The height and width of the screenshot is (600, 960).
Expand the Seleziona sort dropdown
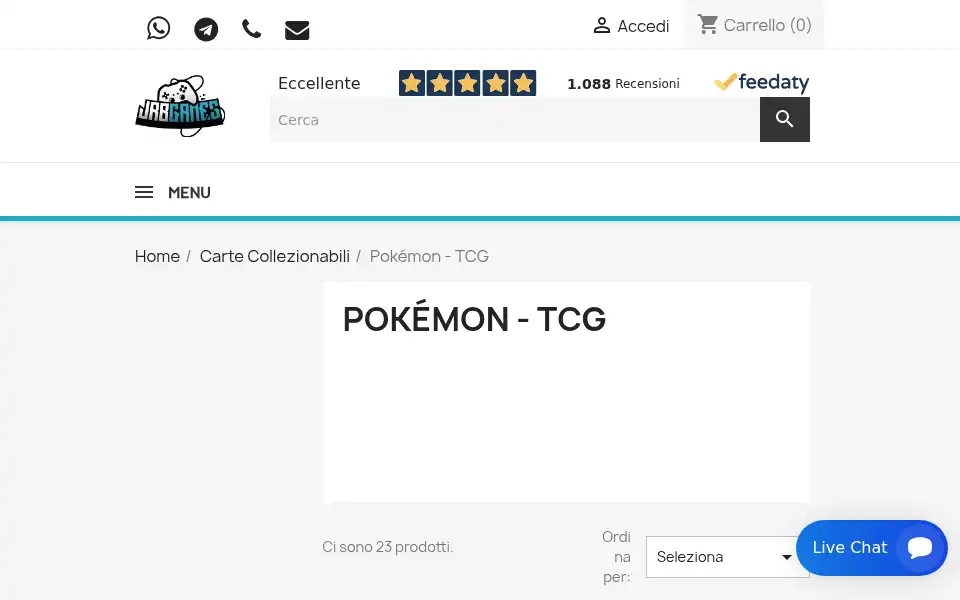(x=727, y=557)
